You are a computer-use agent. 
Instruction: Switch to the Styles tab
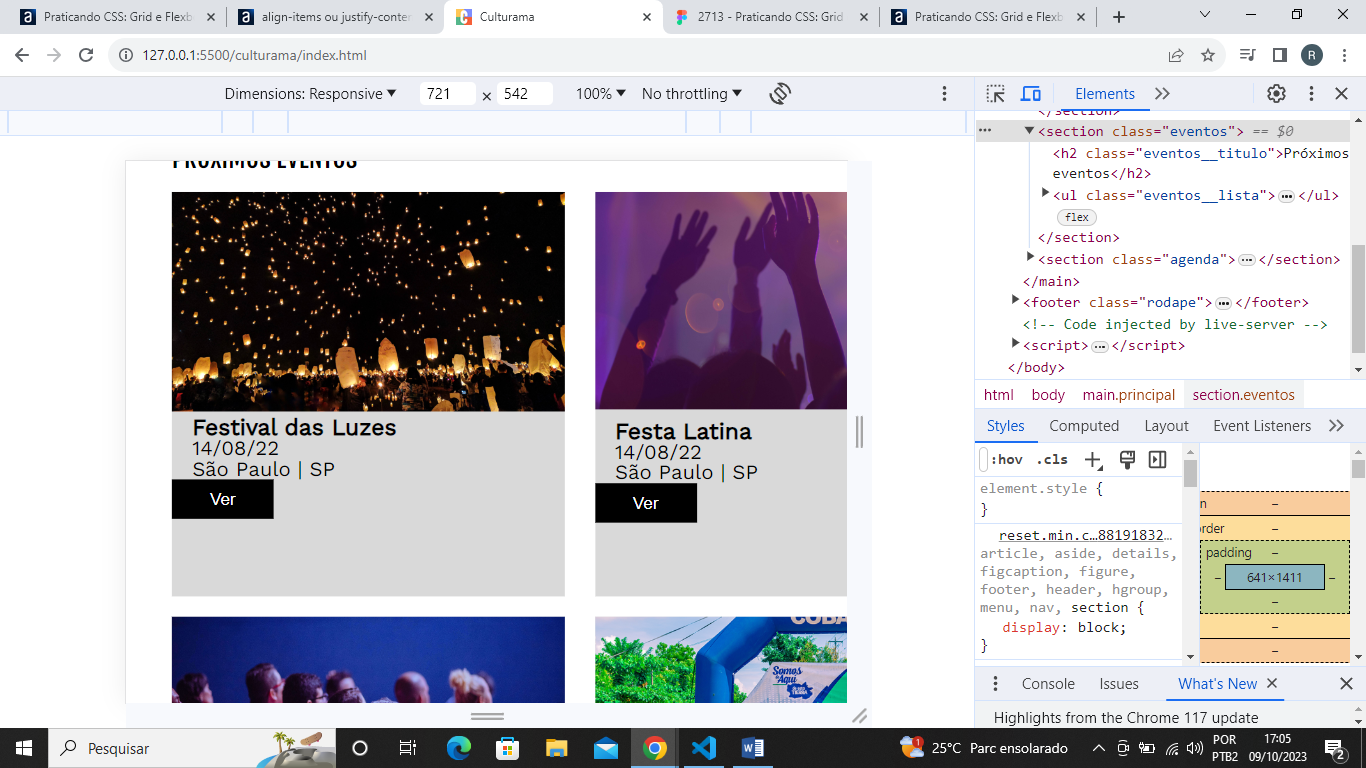[1005, 426]
